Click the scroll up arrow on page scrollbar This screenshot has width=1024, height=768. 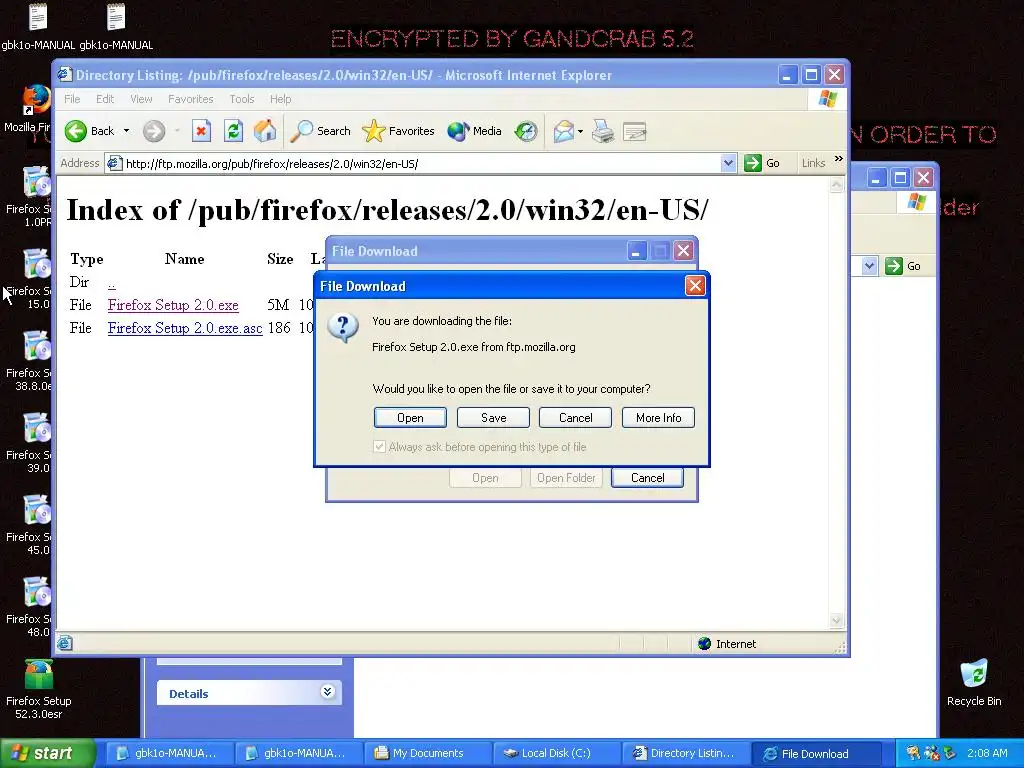pyautogui.click(x=836, y=185)
